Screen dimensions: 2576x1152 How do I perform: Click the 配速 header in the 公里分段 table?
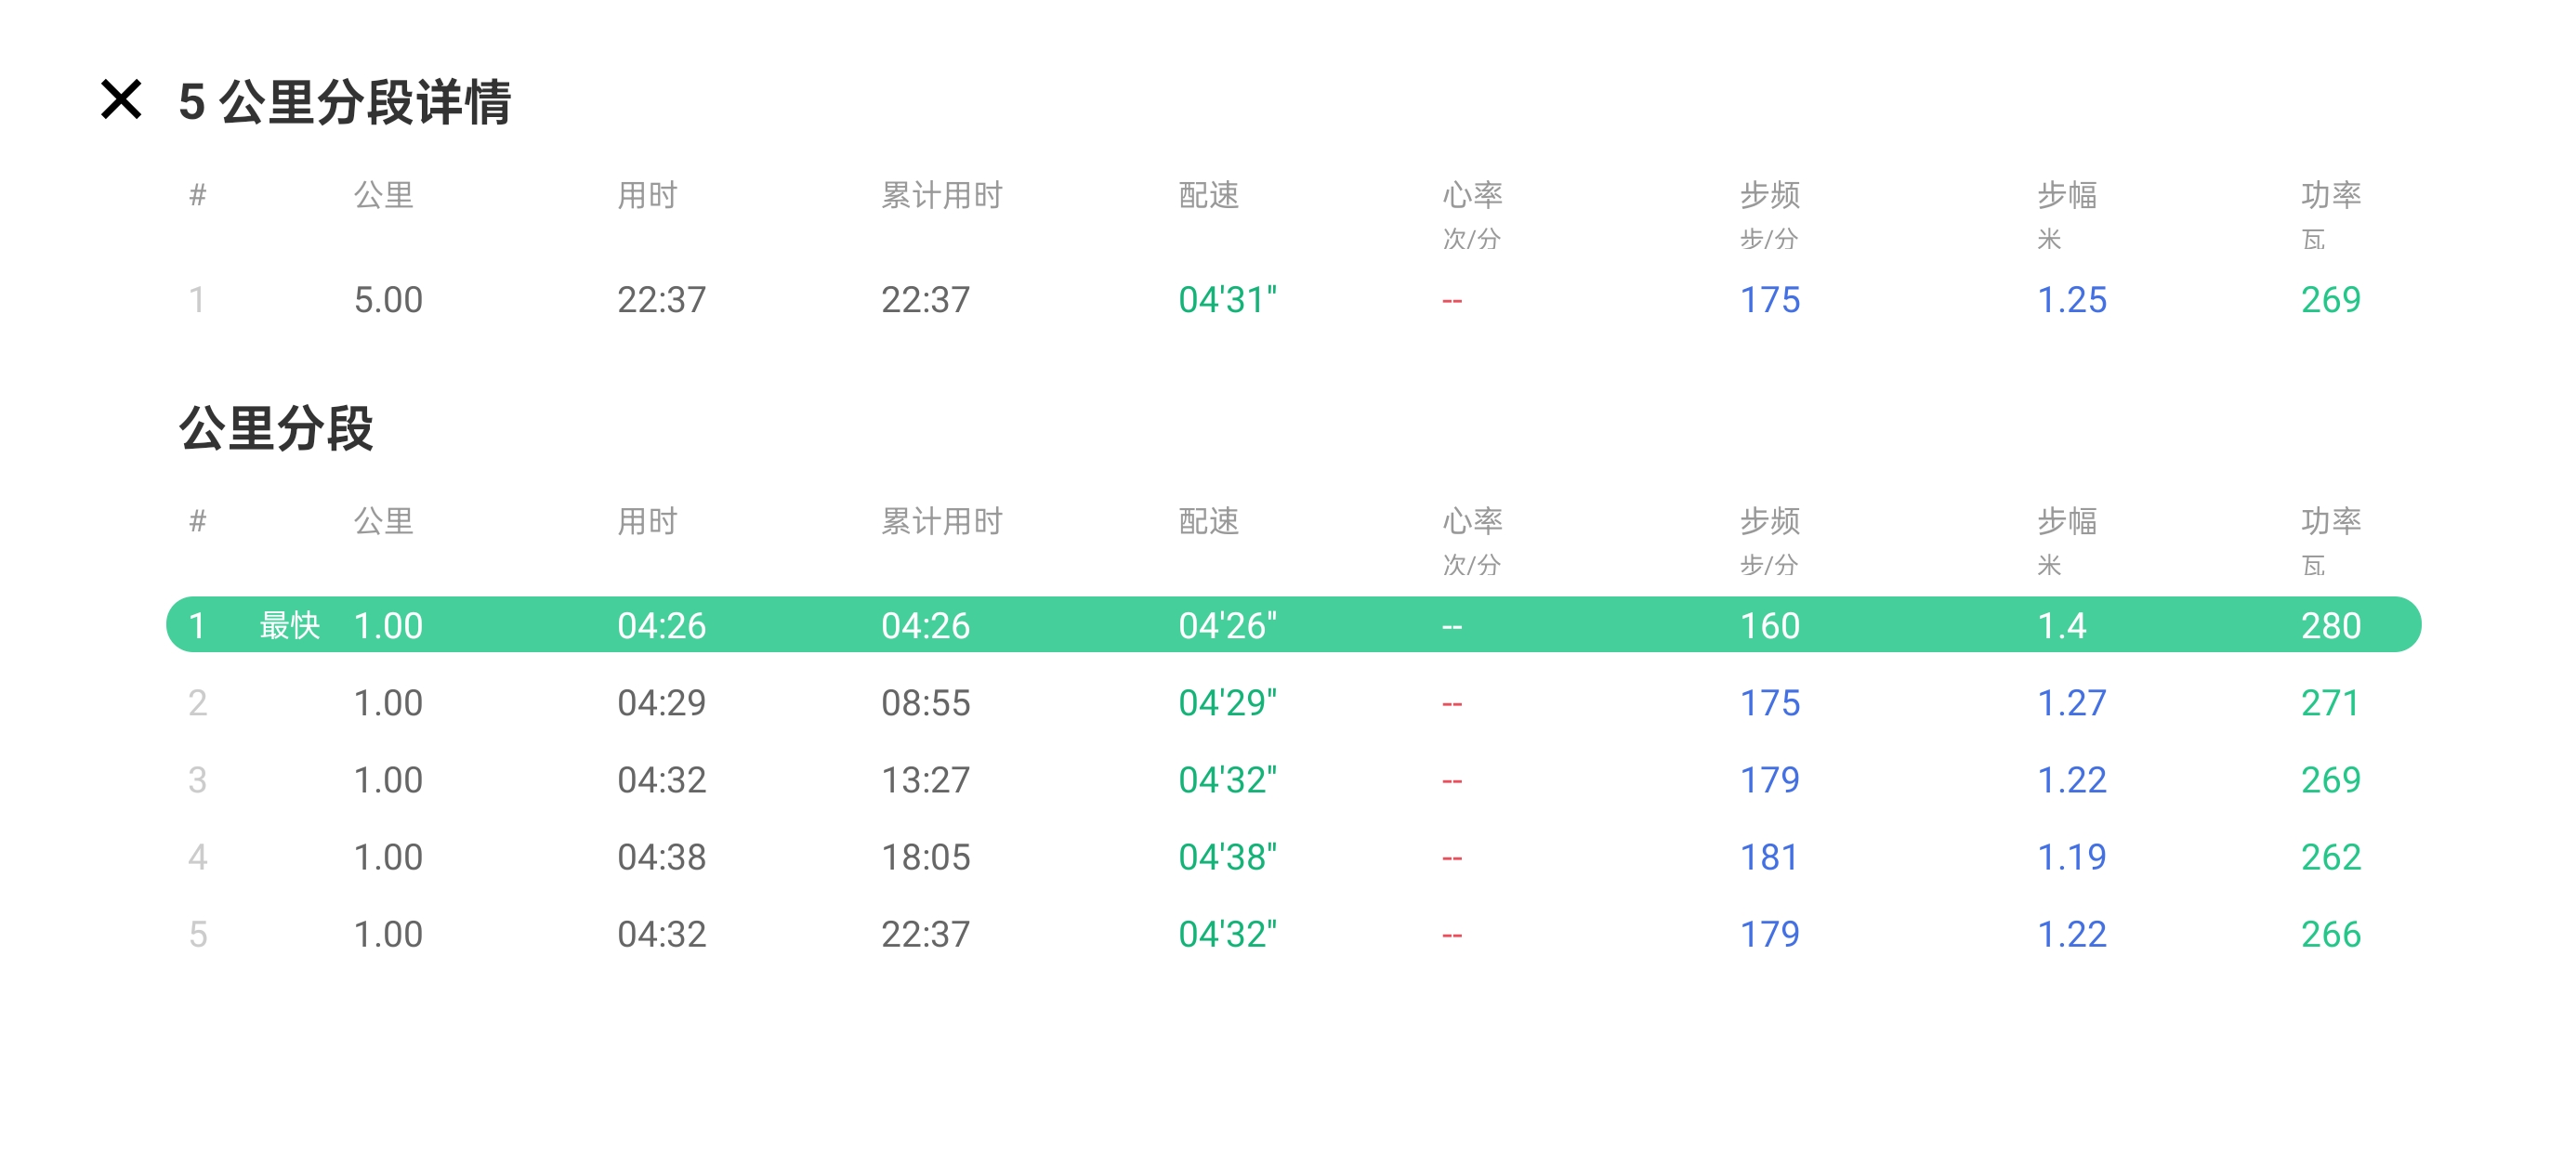(x=1208, y=521)
